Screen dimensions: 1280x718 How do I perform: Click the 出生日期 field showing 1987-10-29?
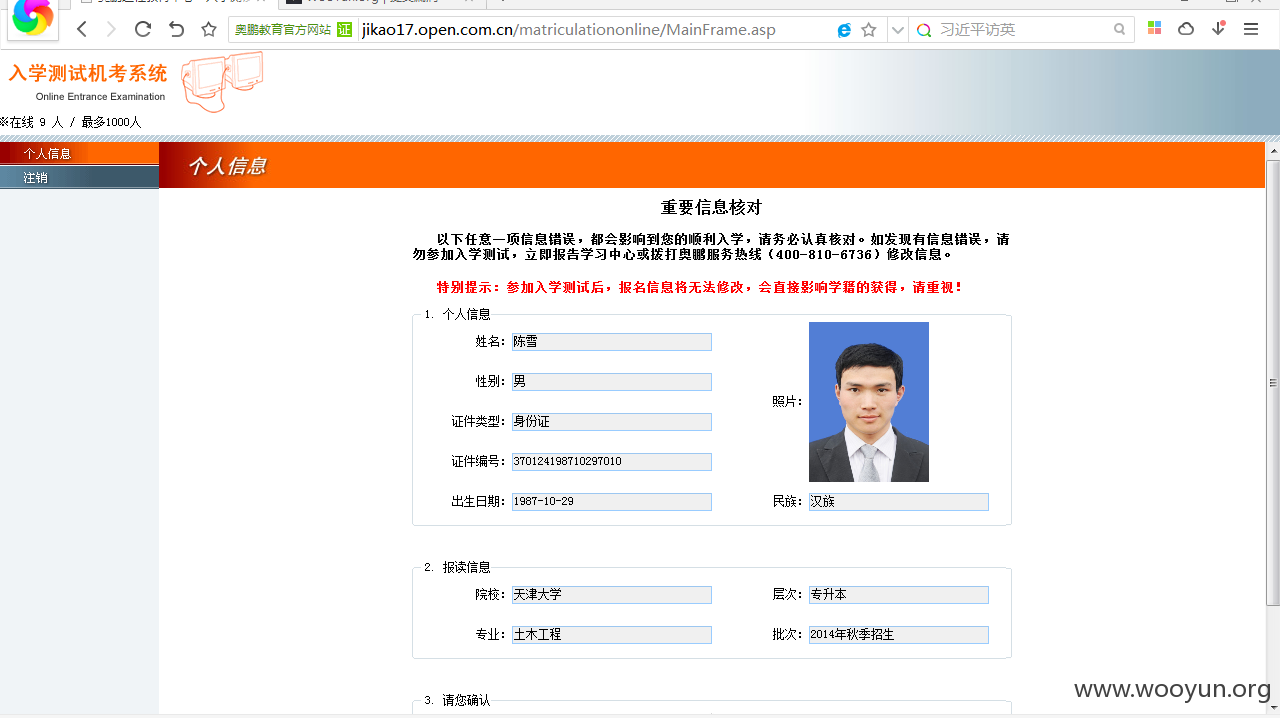pyautogui.click(x=612, y=502)
